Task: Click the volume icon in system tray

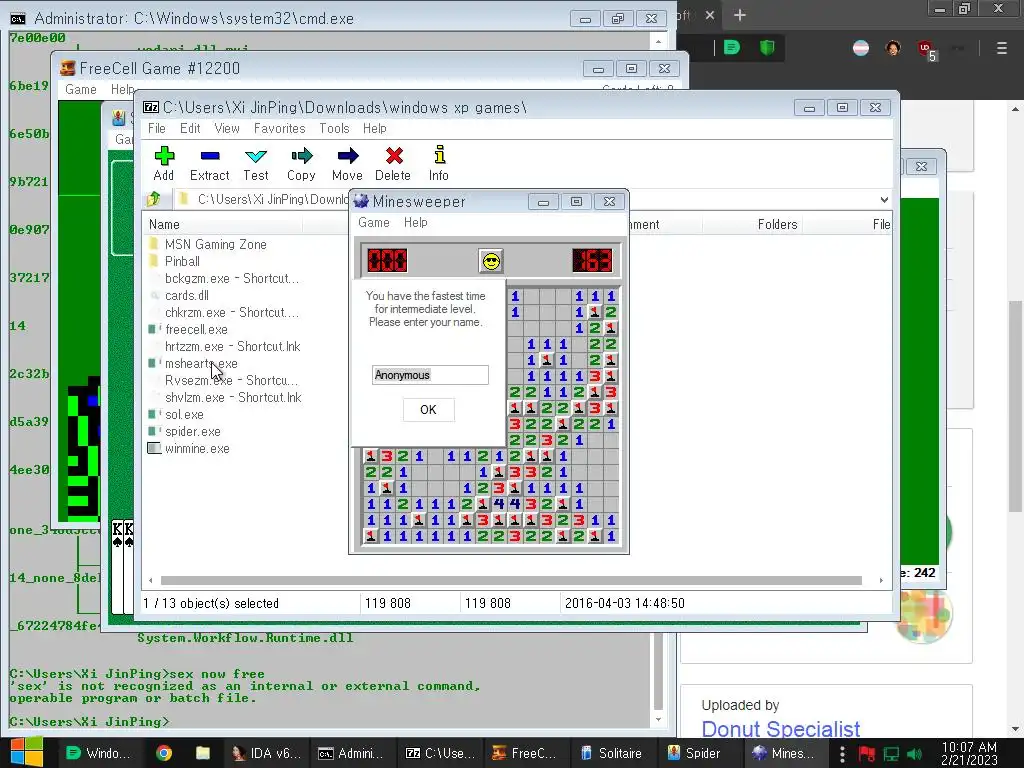Action: tap(914, 754)
